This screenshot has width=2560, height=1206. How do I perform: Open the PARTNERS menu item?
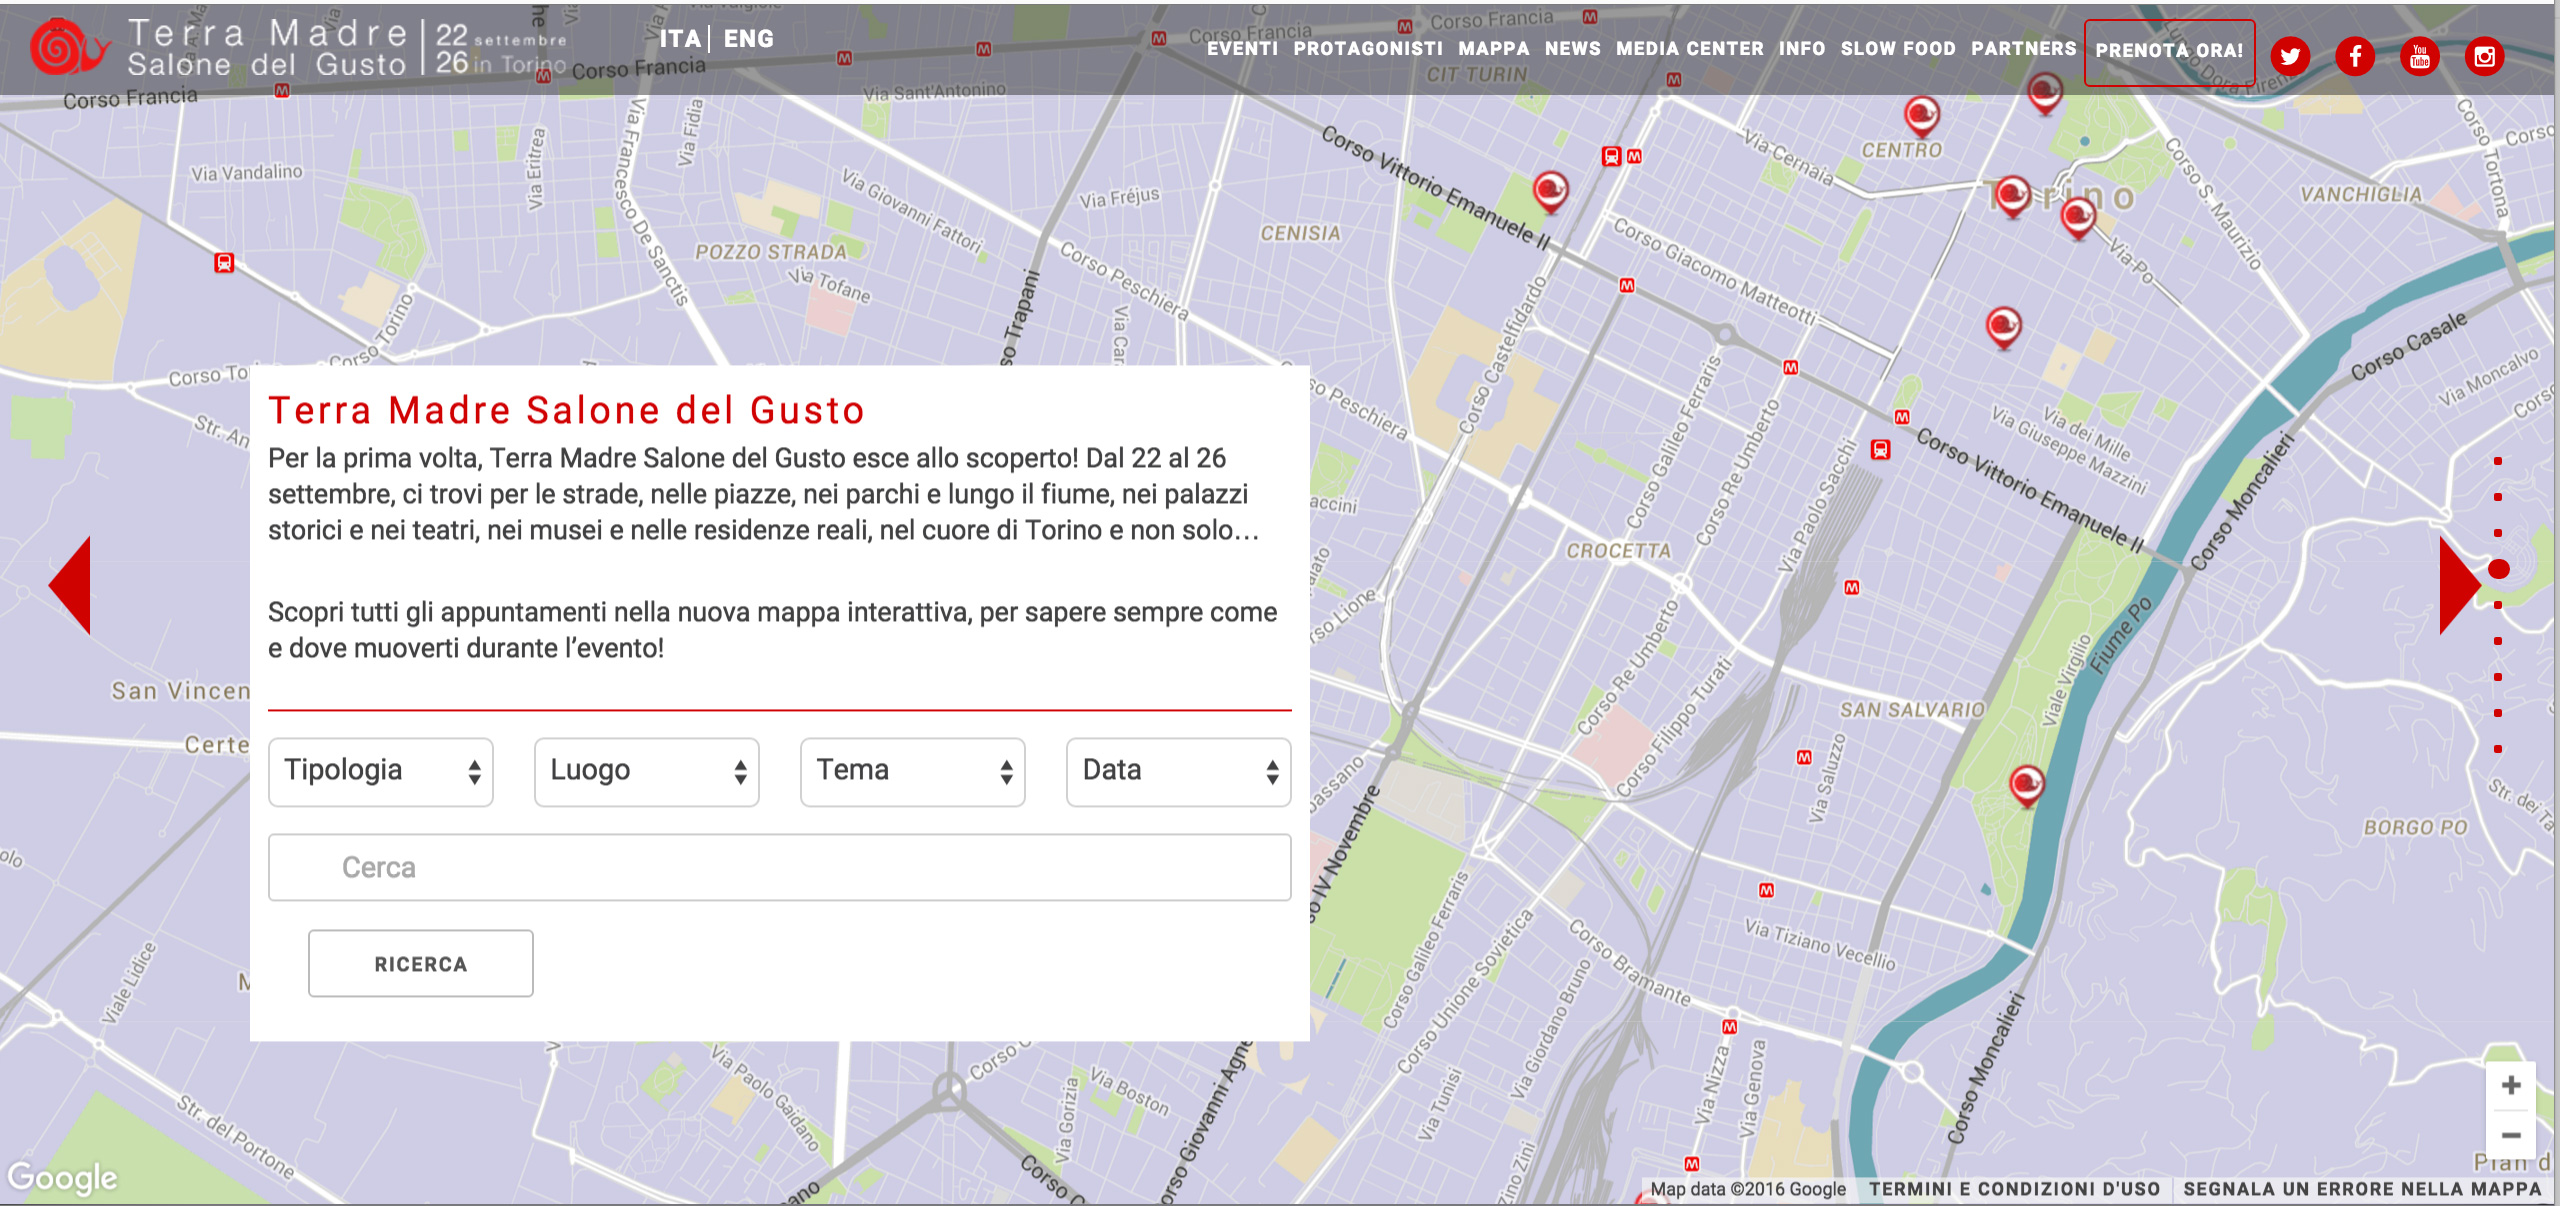2024,48
